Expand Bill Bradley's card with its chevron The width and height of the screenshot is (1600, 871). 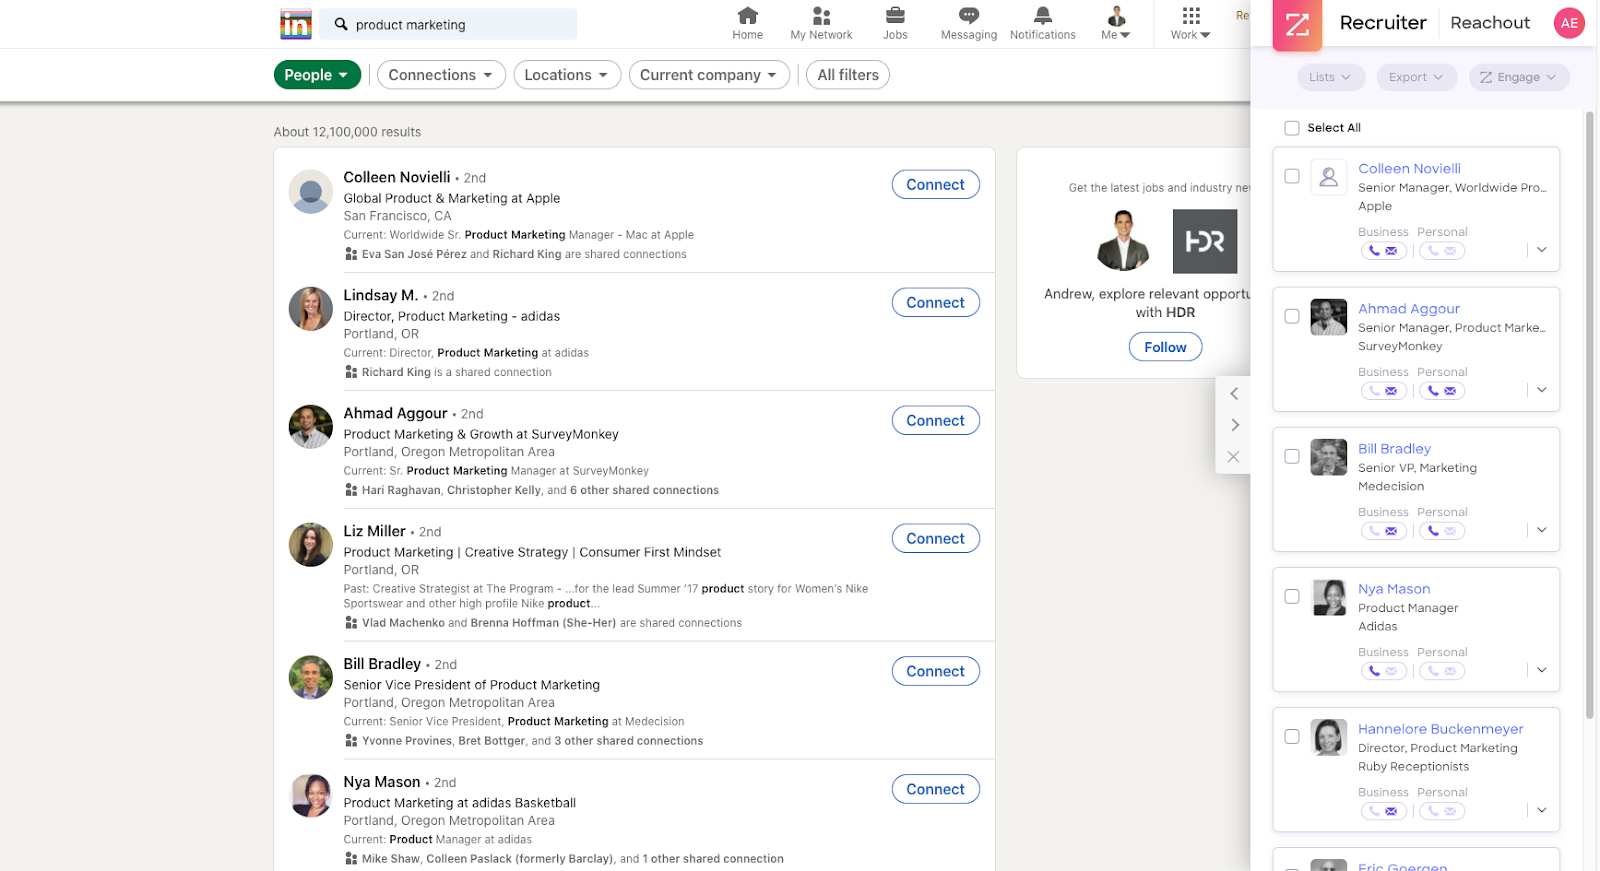(1542, 530)
